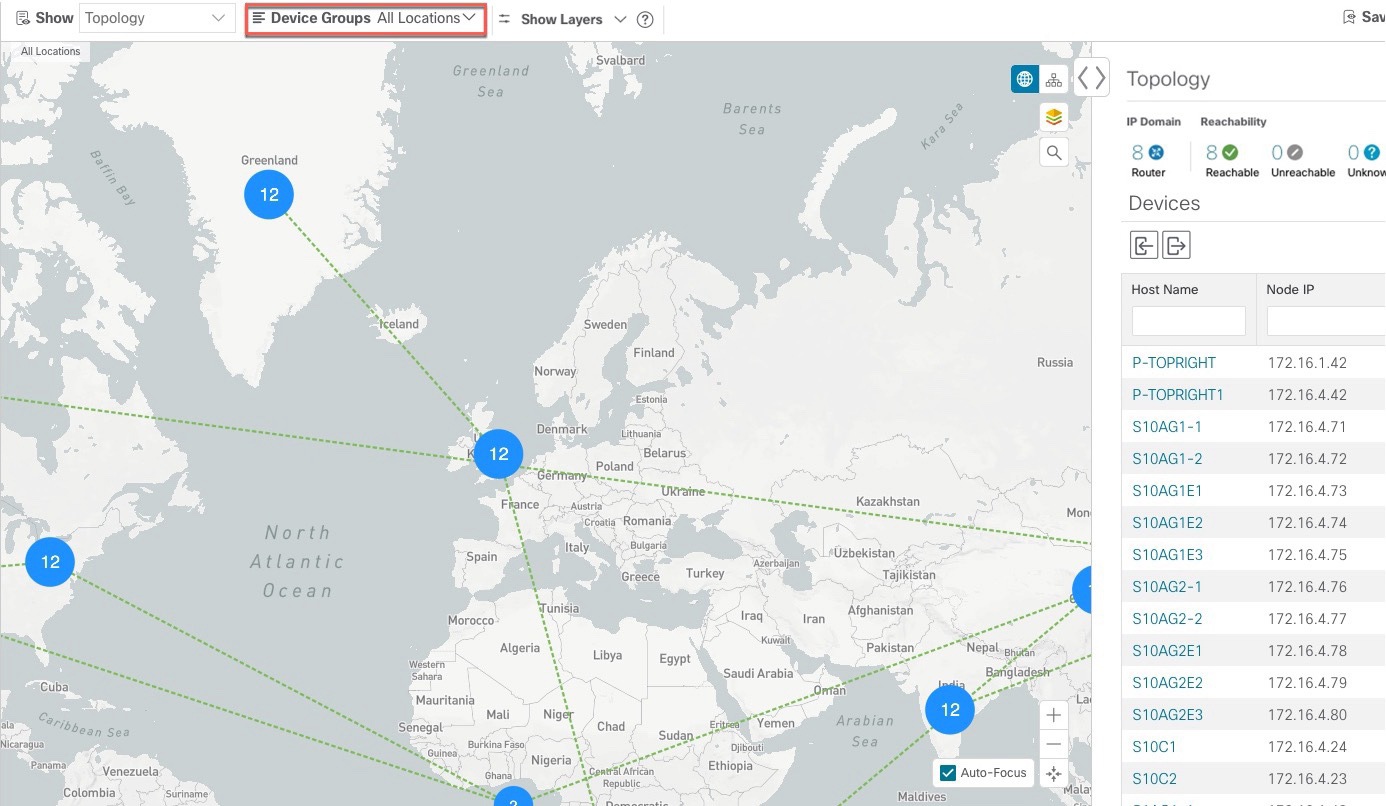Open device P-TOPRIGHT details
1386x806 pixels.
1174,362
